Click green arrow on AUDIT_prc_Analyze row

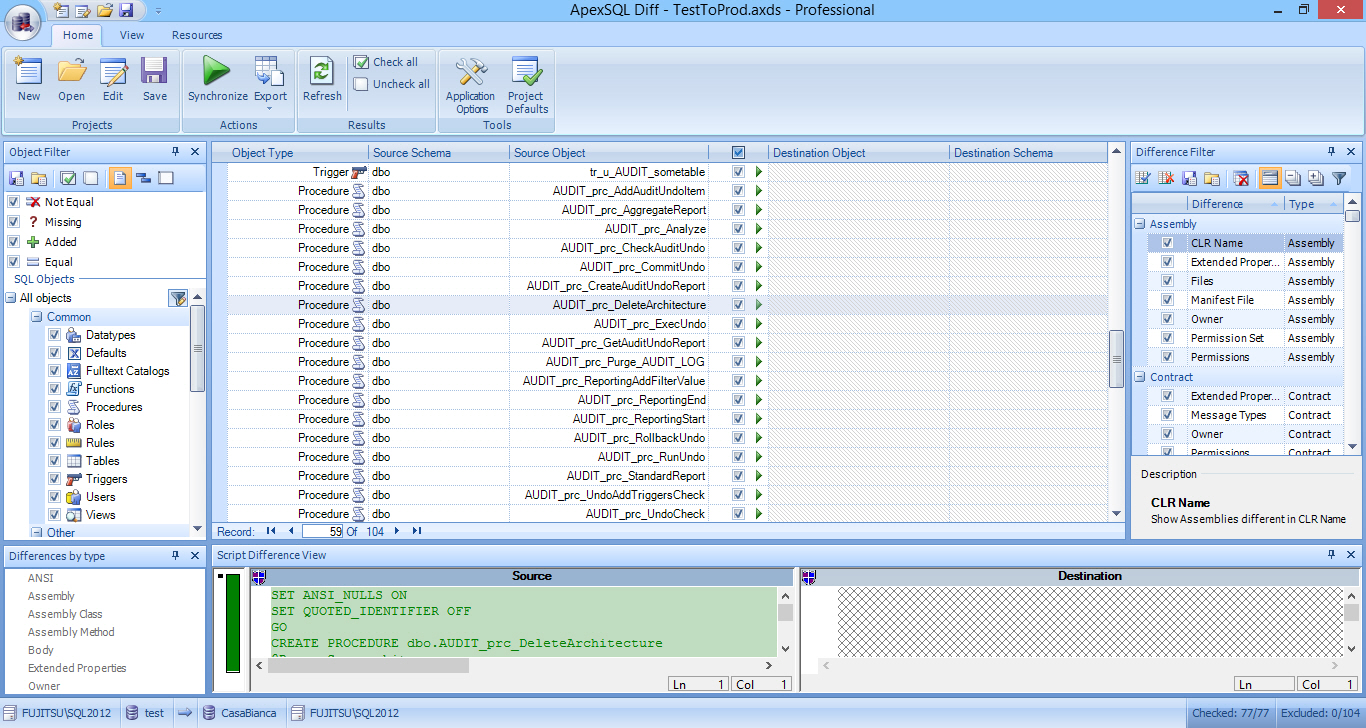pyautogui.click(x=759, y=229)
